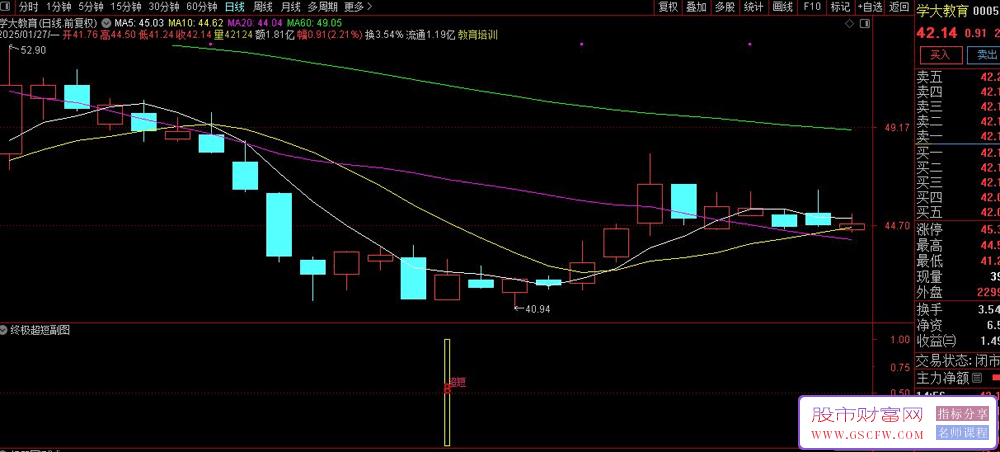Expand the 终极超短副图 indicator settings gear
Image resolution: width=1000 pixels, height=452 pixels.
point(4,330)
